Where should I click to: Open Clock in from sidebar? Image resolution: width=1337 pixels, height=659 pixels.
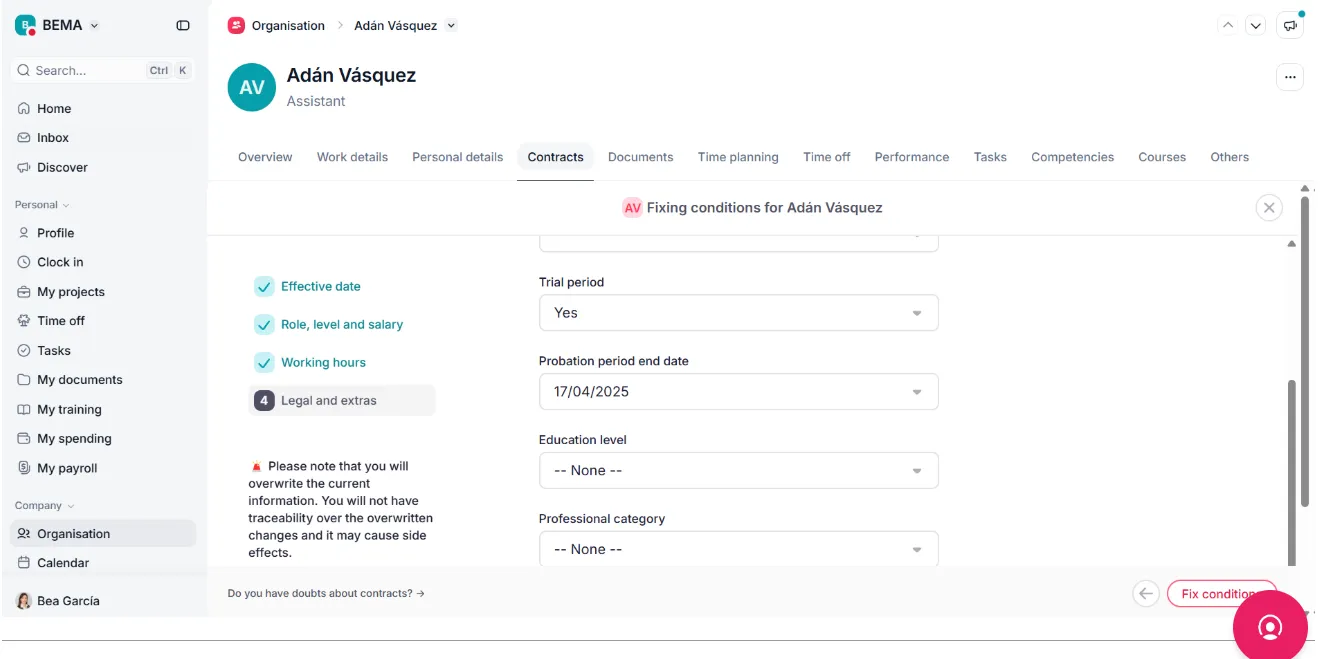(x=60, y=262)
